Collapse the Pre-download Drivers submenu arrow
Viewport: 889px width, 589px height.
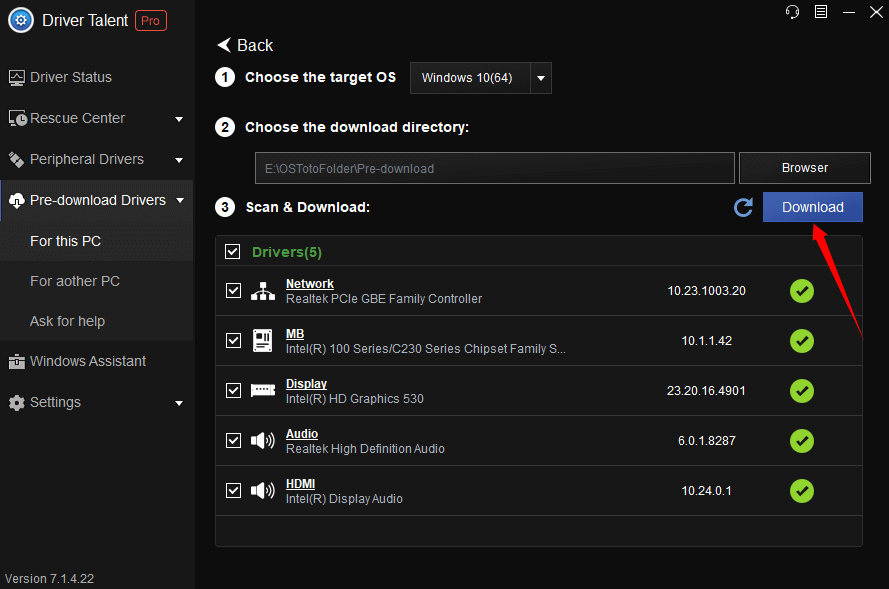[x=180, y=200]
